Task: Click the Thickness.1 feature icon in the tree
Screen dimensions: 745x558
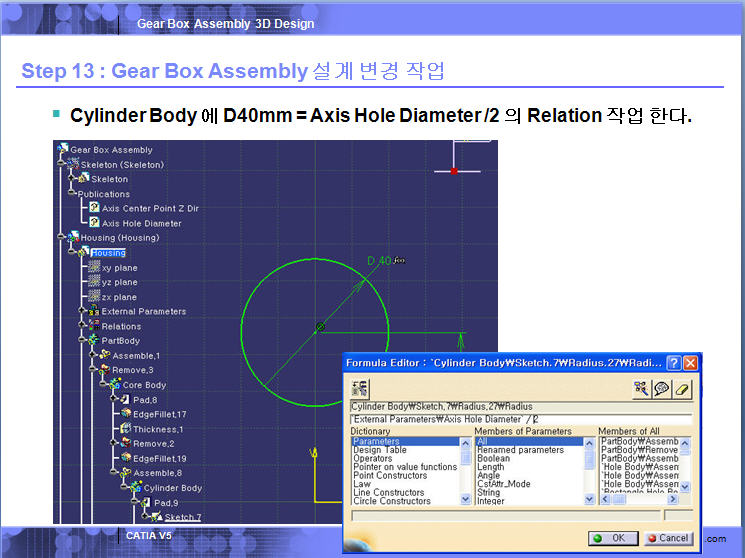Action: click(125, 429)
